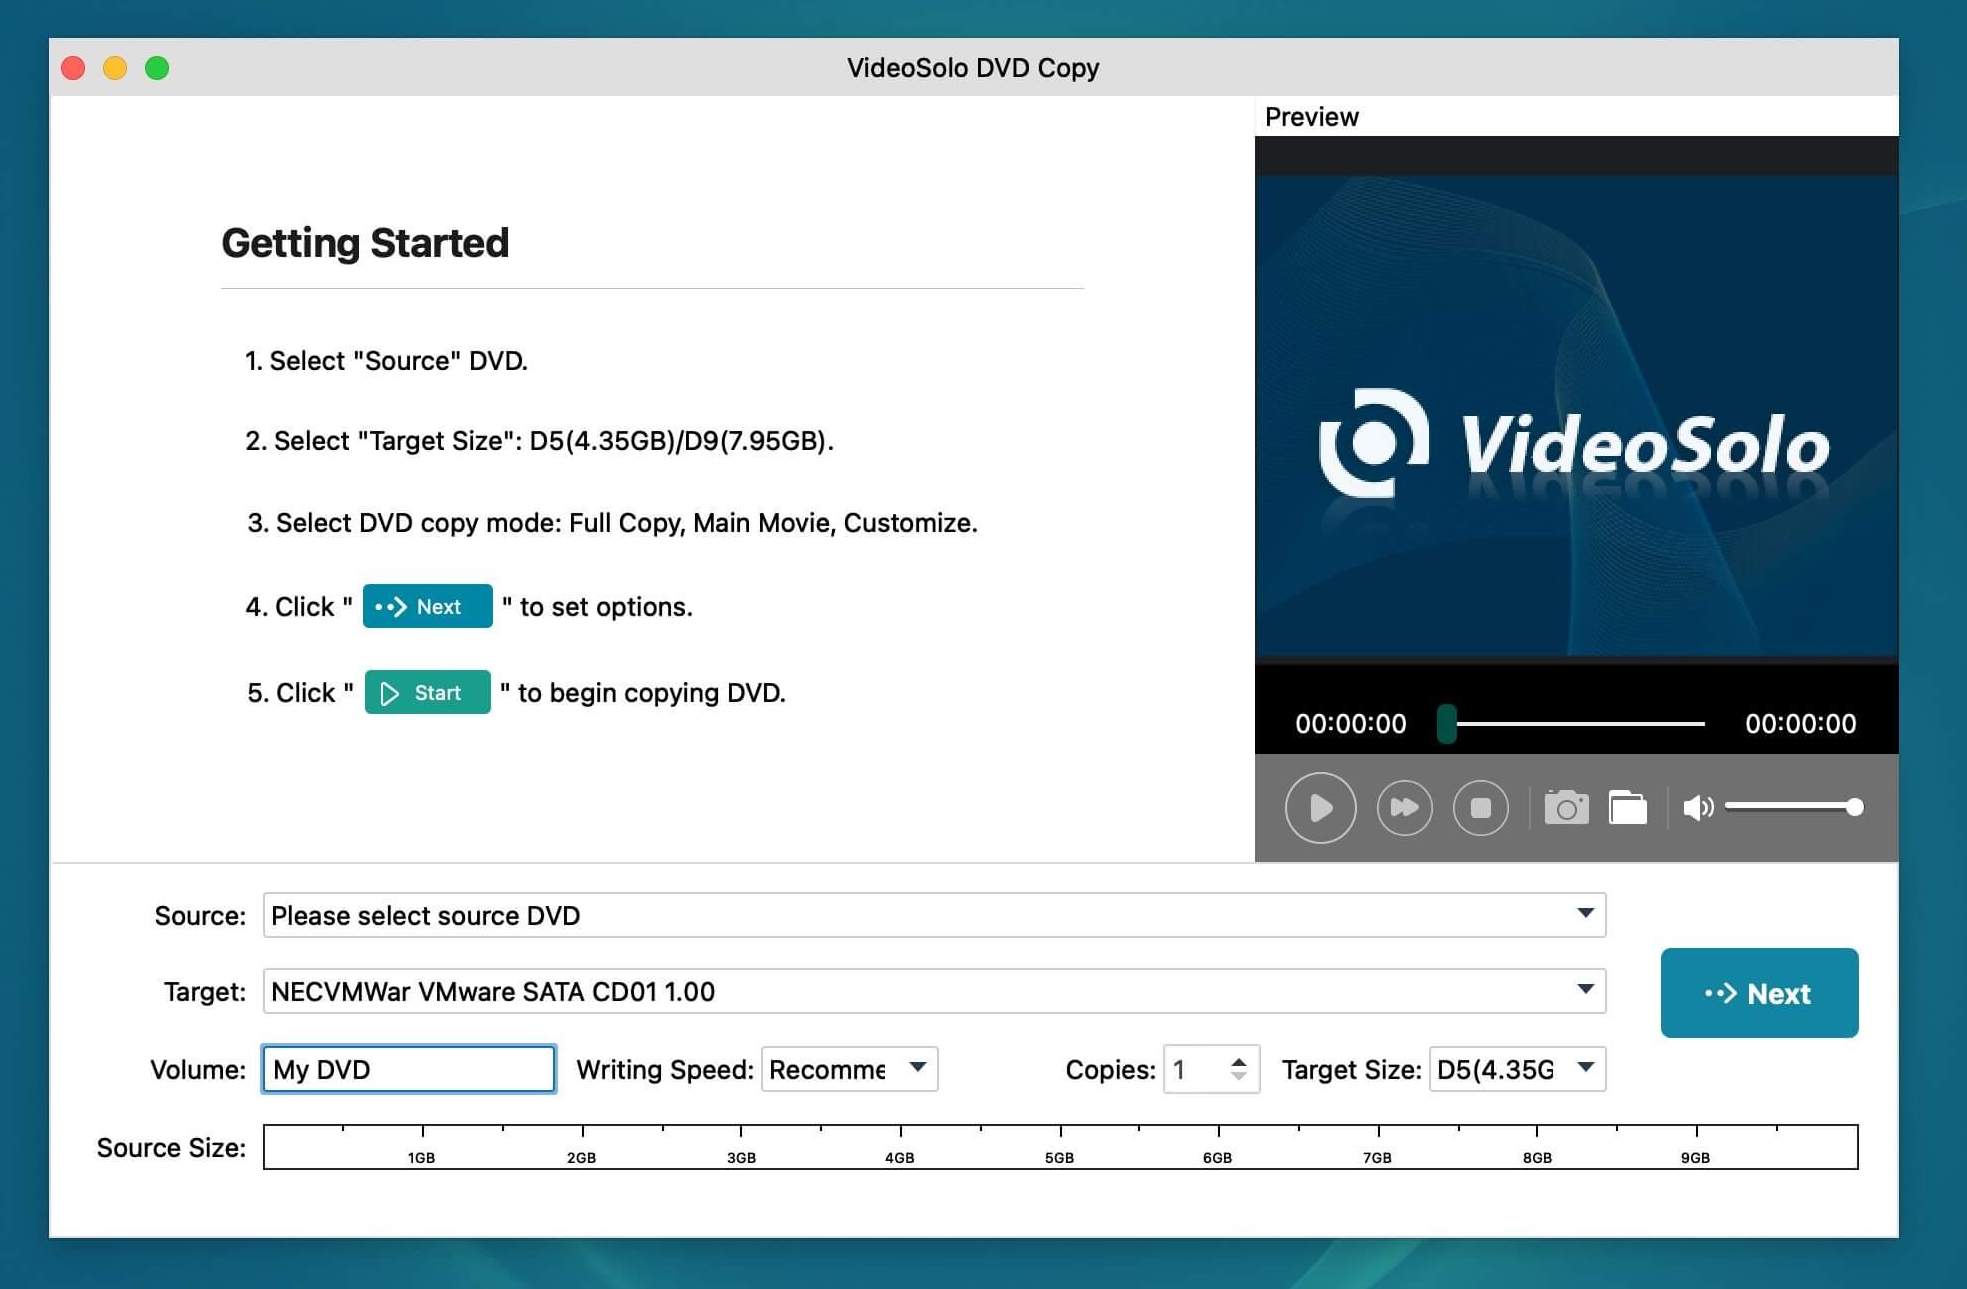Screen dimensions: 1967x1289
Task: Expand the Target Size dropdown
Action: (x=1517, y=1069)
